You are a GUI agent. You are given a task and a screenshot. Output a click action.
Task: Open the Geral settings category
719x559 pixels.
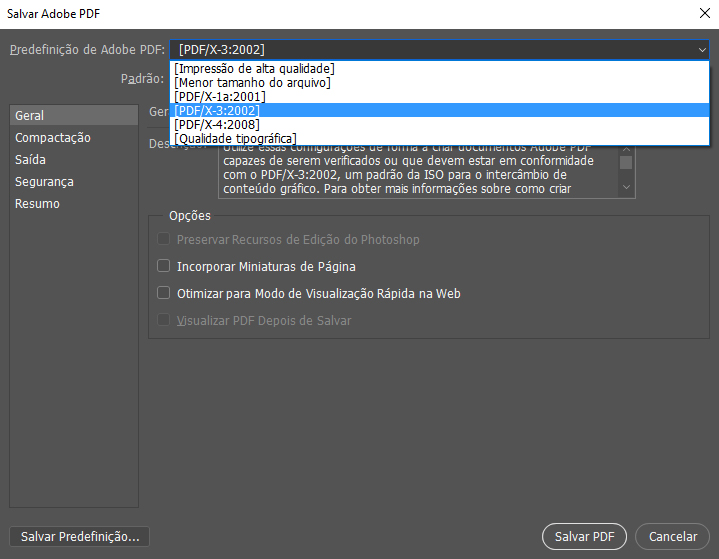click(30, 115)
